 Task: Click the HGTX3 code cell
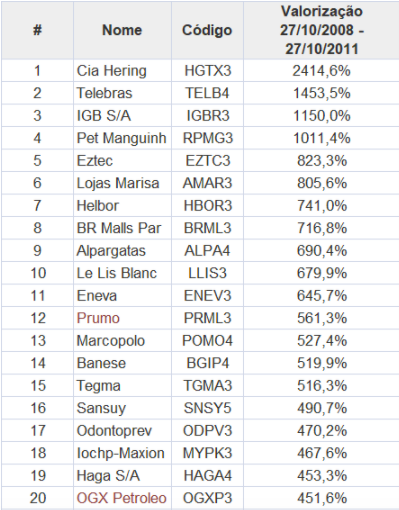pyautogui.click(x=208, y=71)
